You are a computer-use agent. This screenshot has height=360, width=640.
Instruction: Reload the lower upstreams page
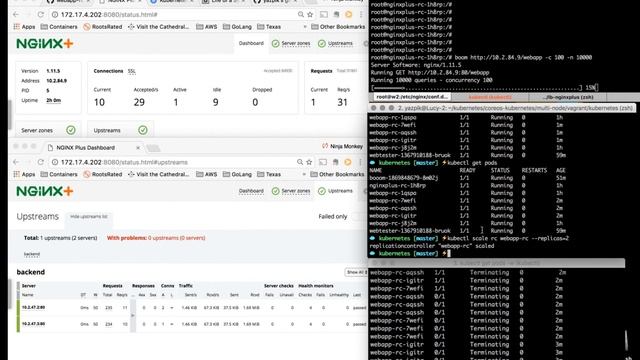[x=40, y=162]
